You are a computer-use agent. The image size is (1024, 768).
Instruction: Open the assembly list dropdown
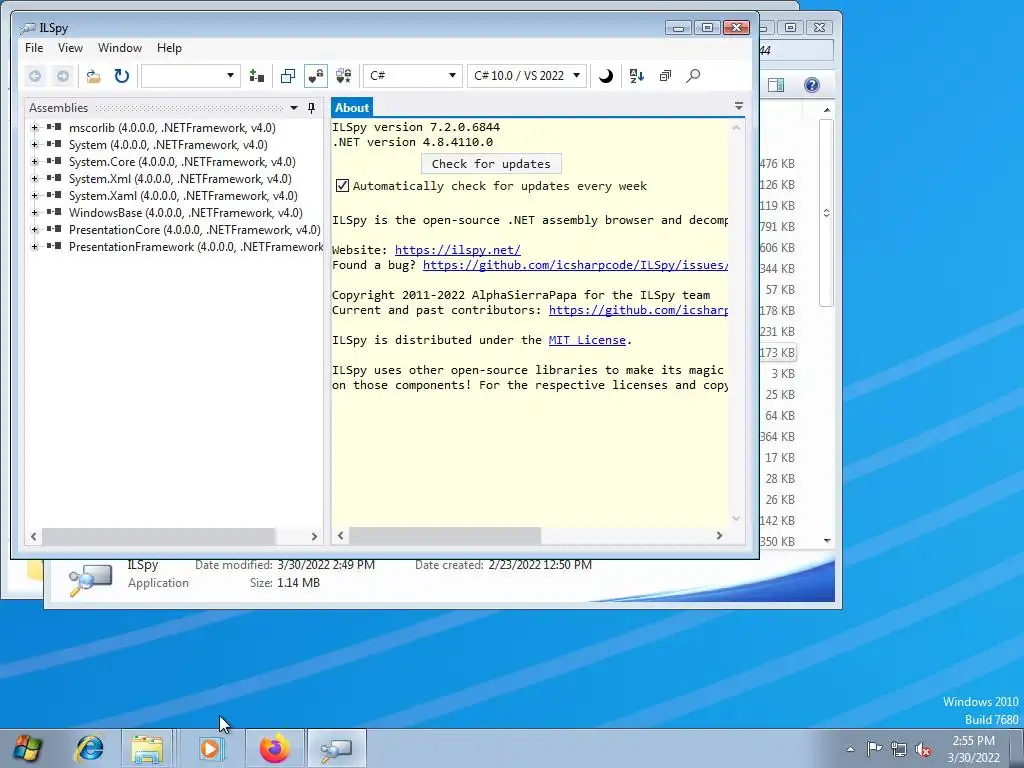click(x=191, y=76)
